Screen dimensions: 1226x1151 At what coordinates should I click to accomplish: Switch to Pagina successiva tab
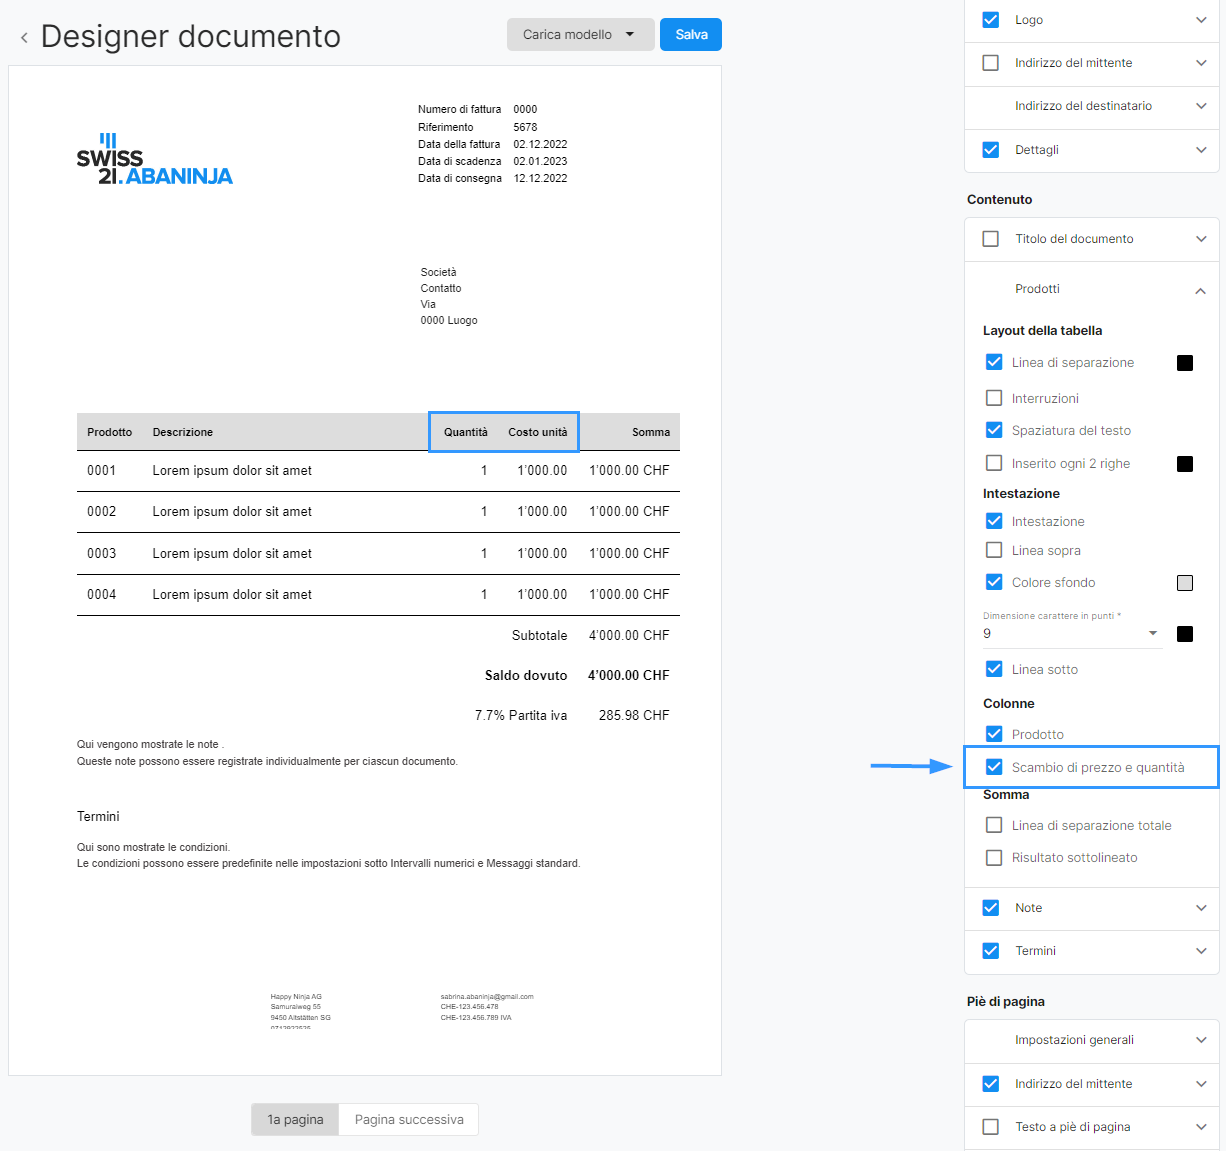(409, 1119)
